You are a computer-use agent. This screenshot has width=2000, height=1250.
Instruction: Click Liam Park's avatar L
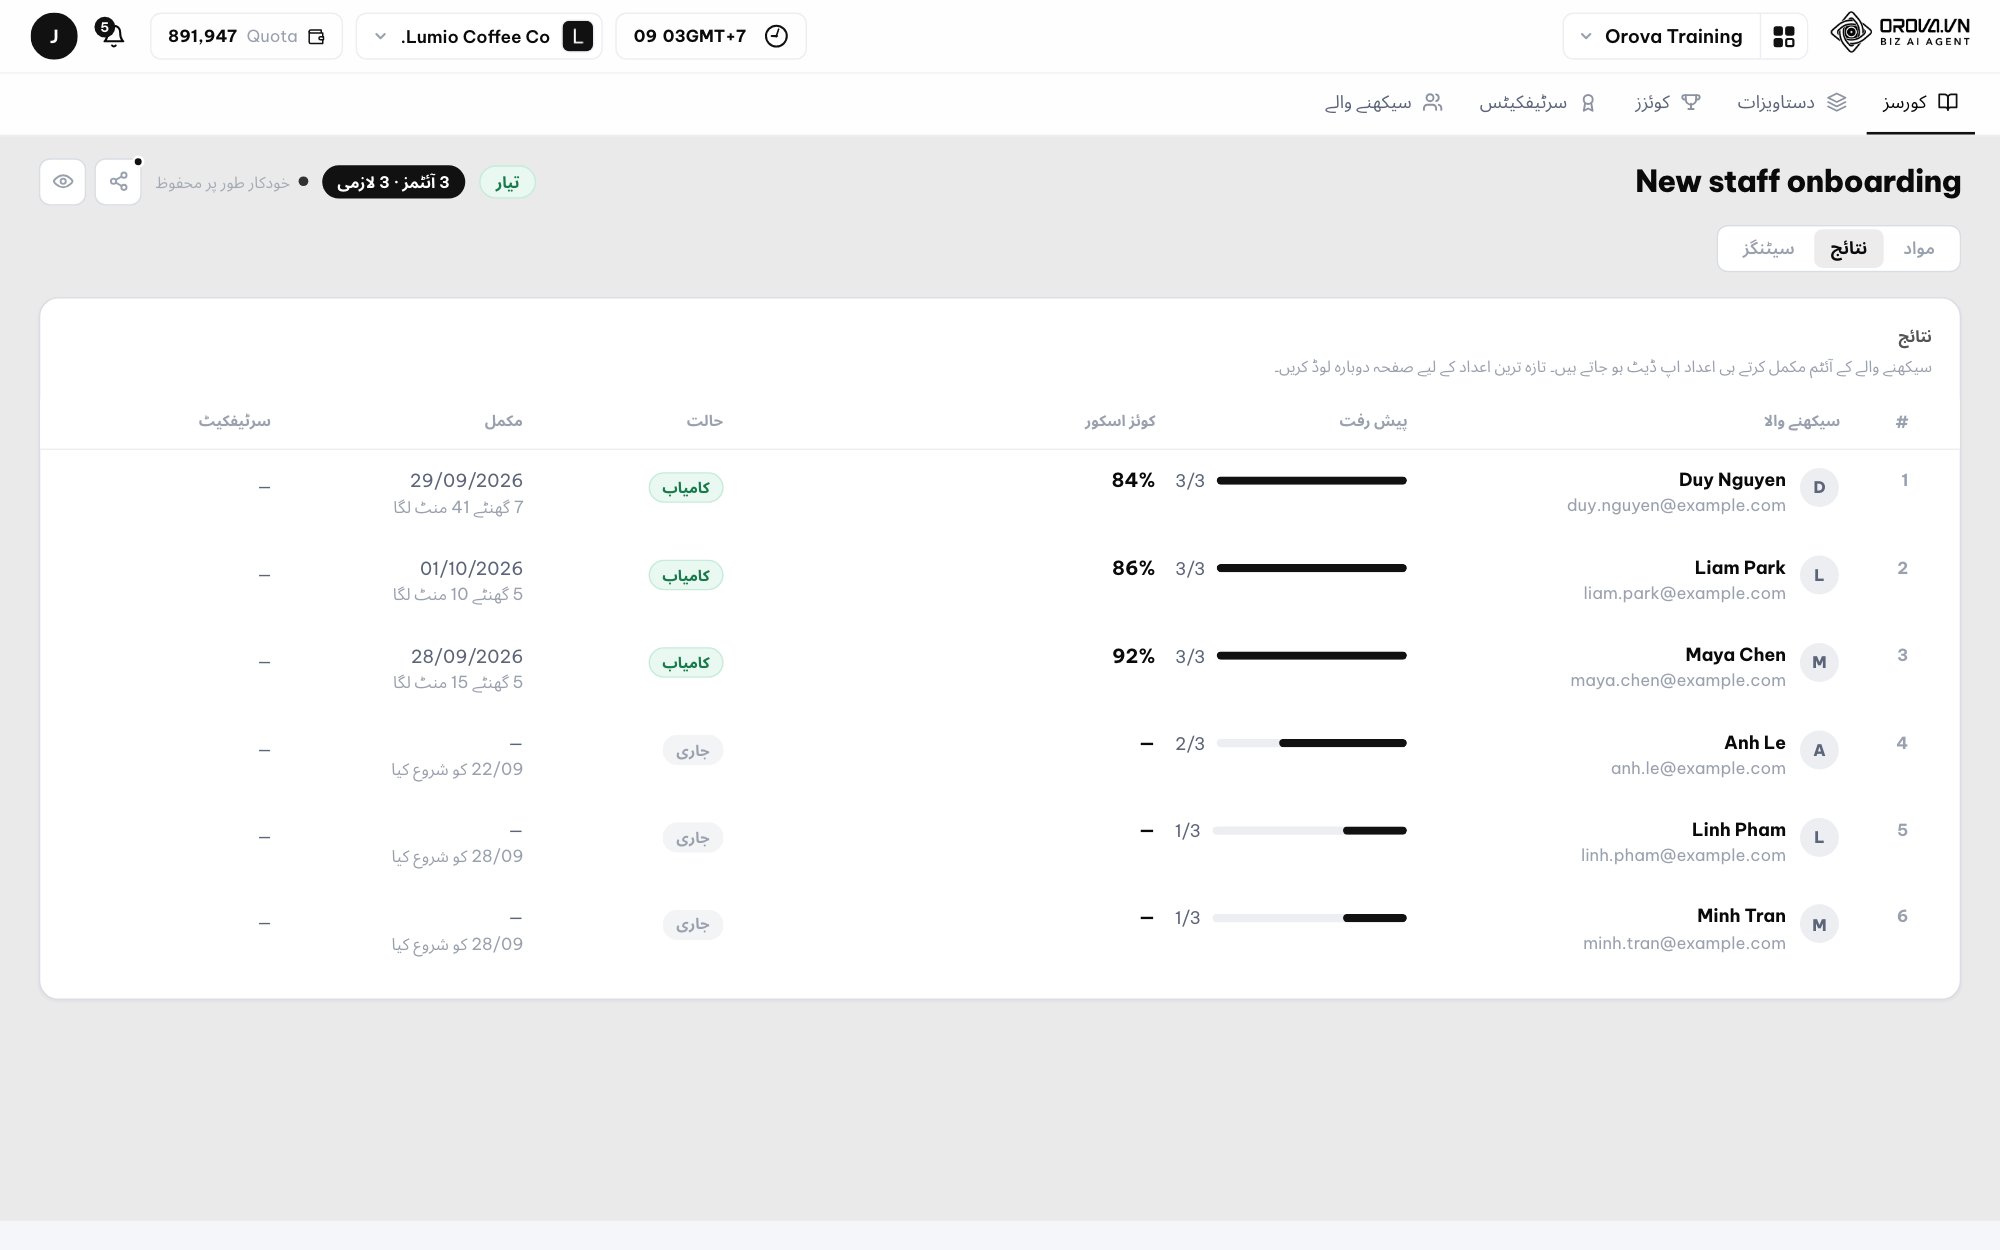click(1819, 575)
